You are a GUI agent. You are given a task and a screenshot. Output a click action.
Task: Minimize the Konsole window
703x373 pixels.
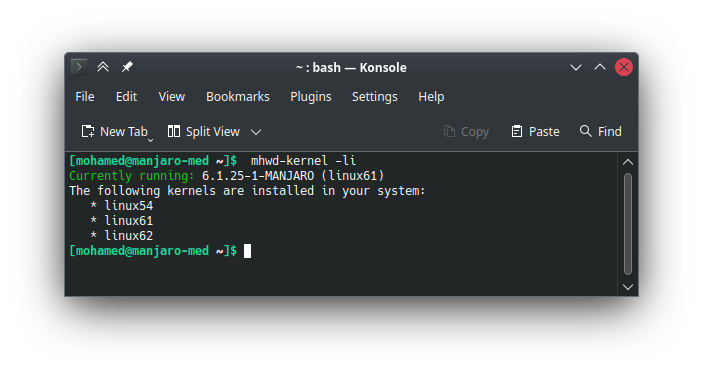[x=576, y=67]
